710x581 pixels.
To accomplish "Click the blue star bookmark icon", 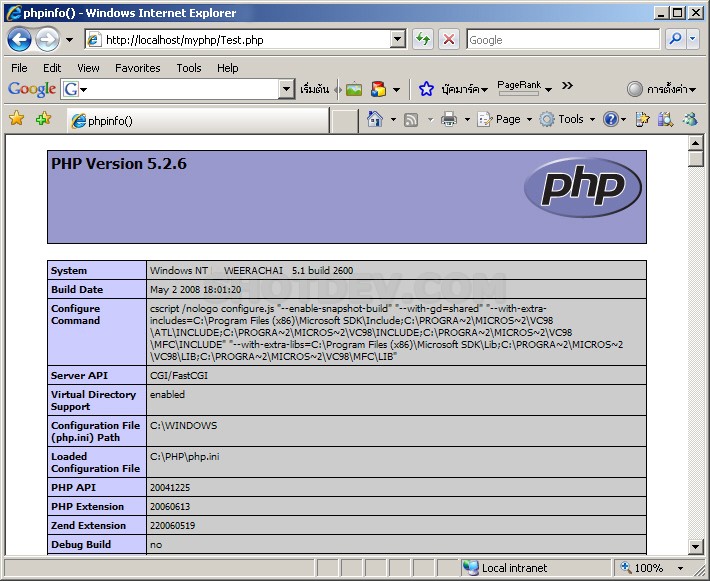I will (x=426, y=89).
